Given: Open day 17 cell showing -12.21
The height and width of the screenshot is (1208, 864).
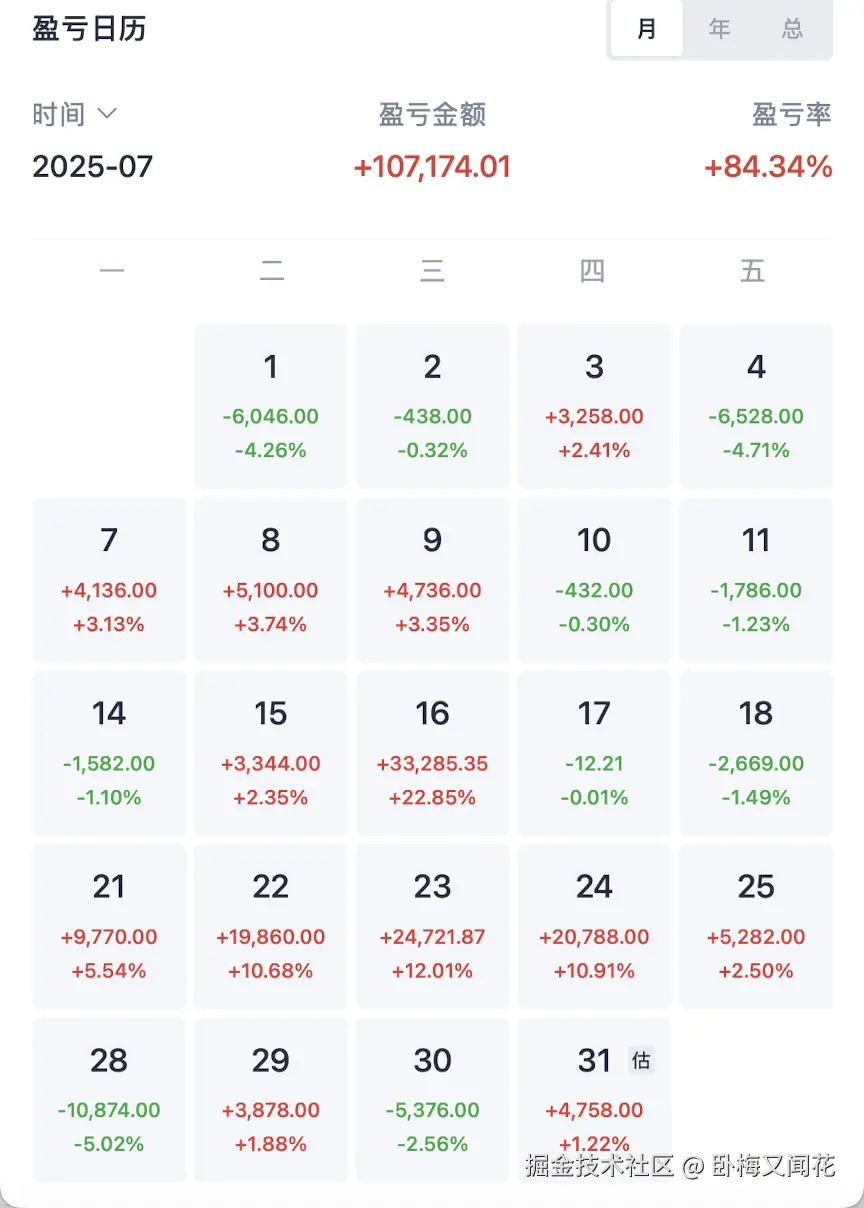Looking at the screenshot, I should point(594,753).
